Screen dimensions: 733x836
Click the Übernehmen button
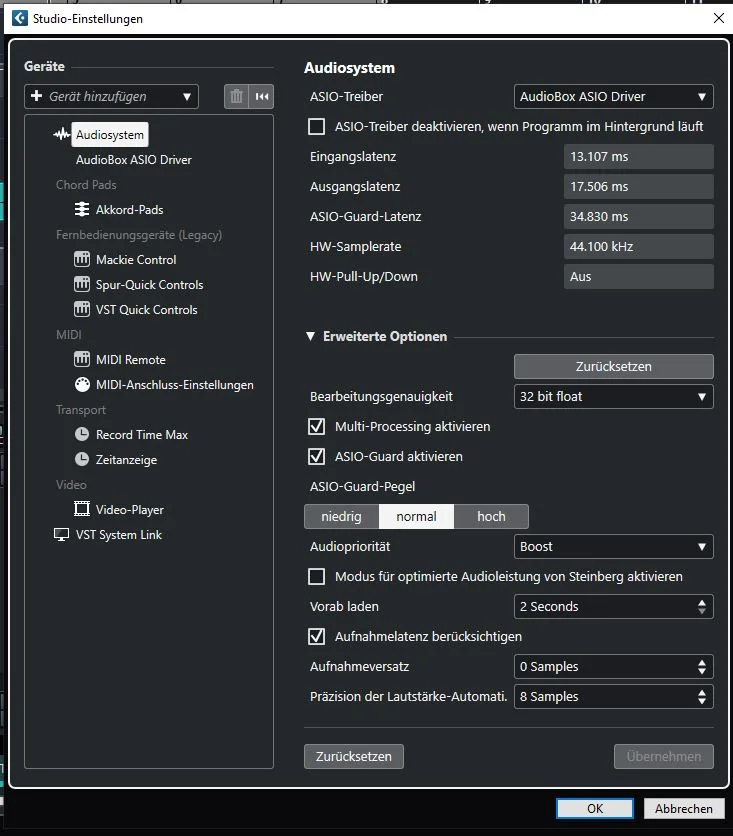click(x=664, y=757)
